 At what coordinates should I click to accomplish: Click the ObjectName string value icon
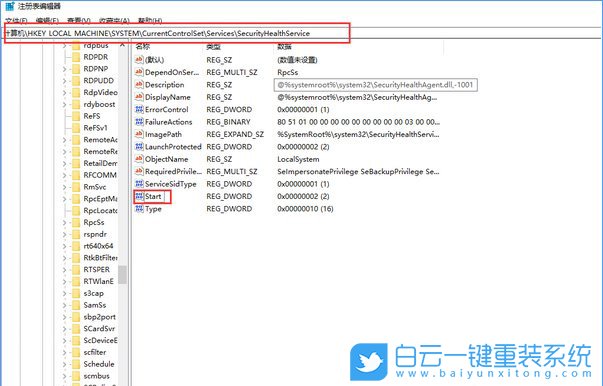click(139, 159)
